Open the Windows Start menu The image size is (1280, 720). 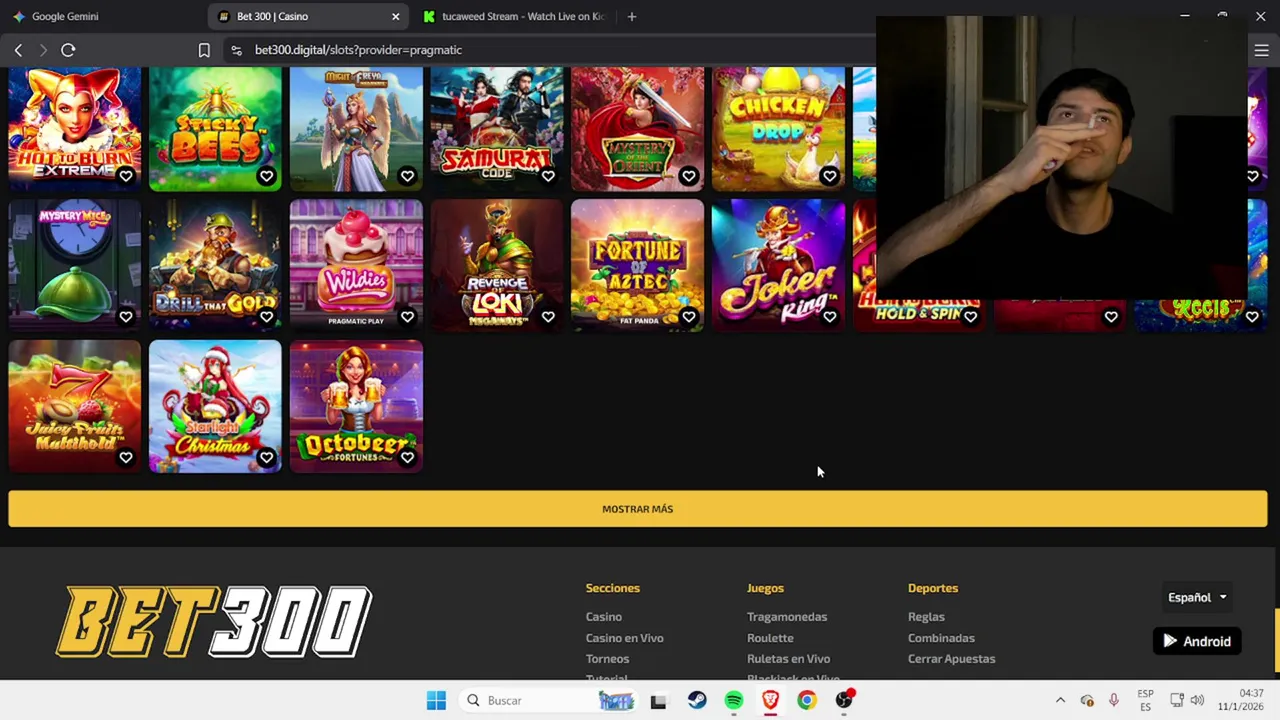tap(436, 701)
